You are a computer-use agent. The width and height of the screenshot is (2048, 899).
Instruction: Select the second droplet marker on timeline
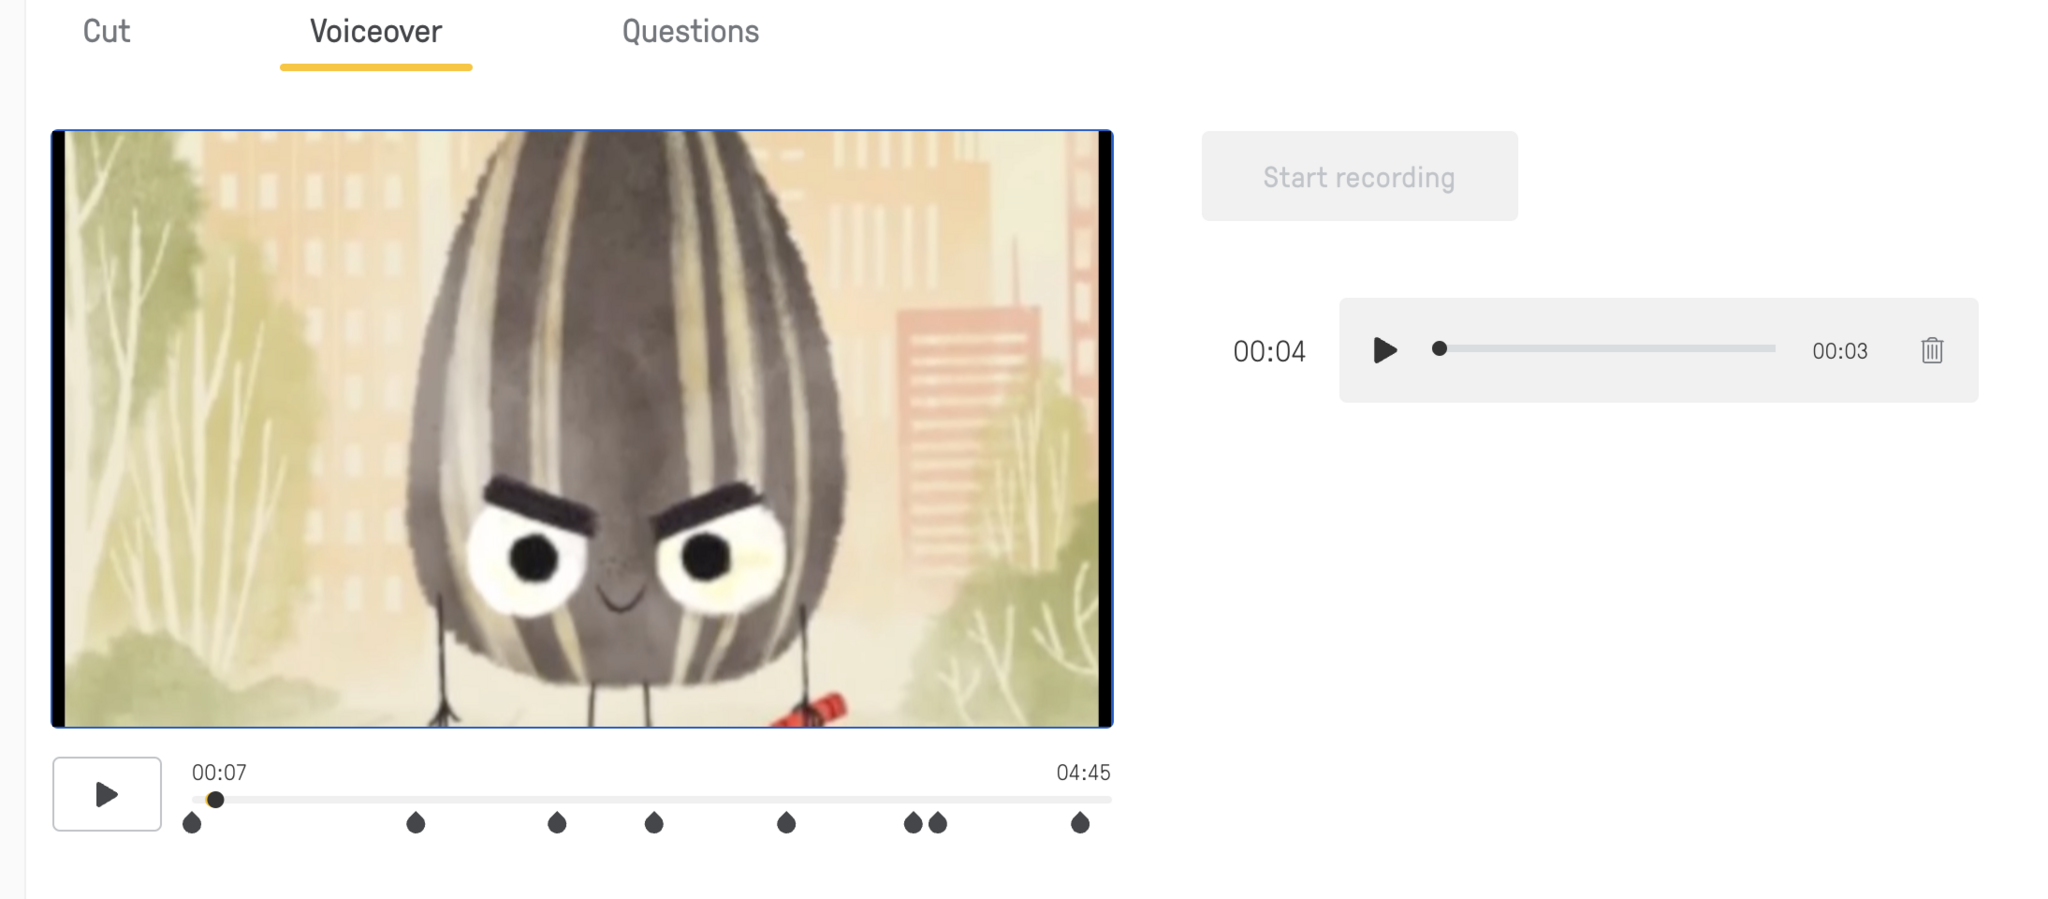(416, 823)
